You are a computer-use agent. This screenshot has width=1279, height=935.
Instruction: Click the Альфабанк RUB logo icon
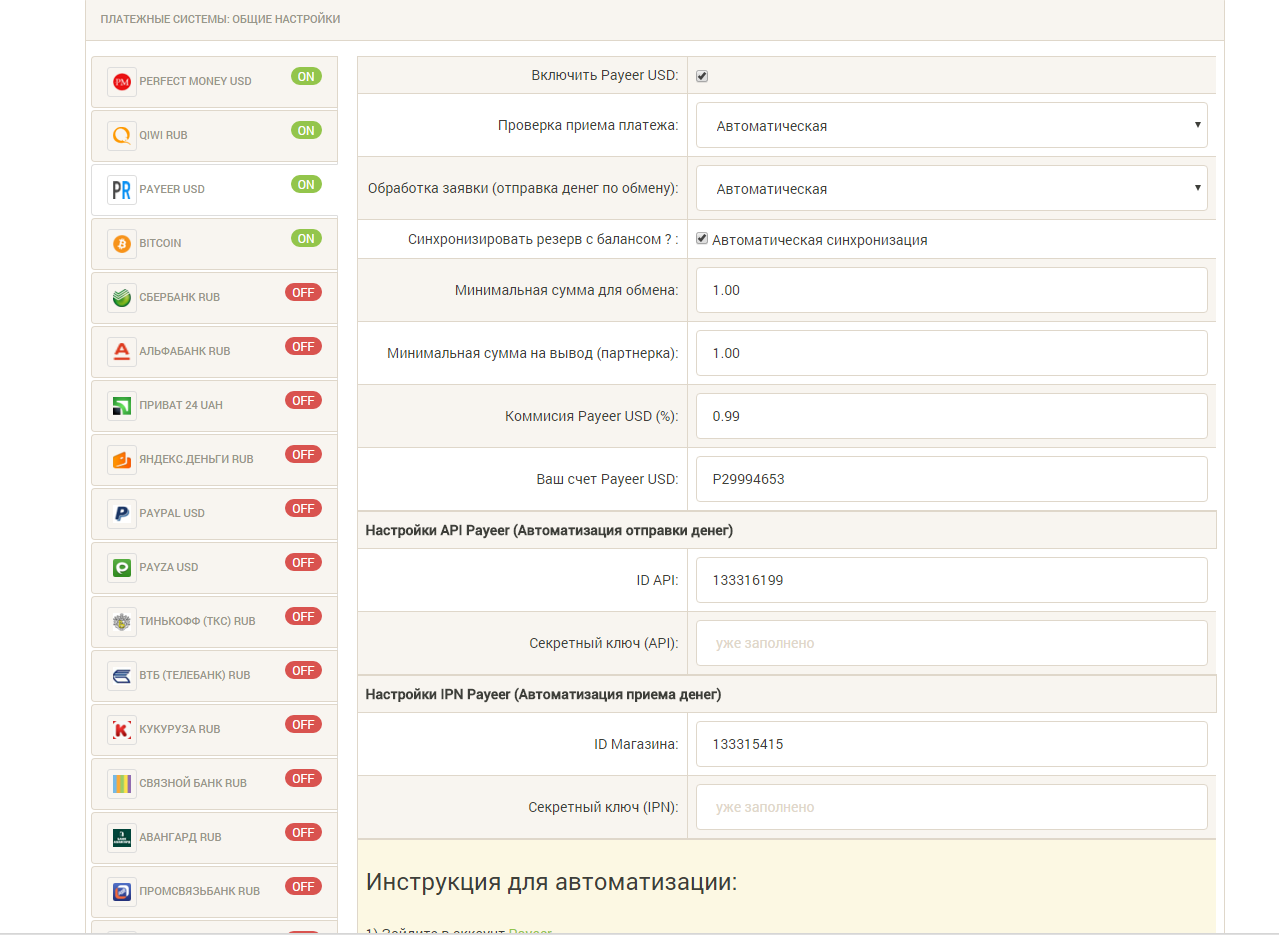(122, 352)
